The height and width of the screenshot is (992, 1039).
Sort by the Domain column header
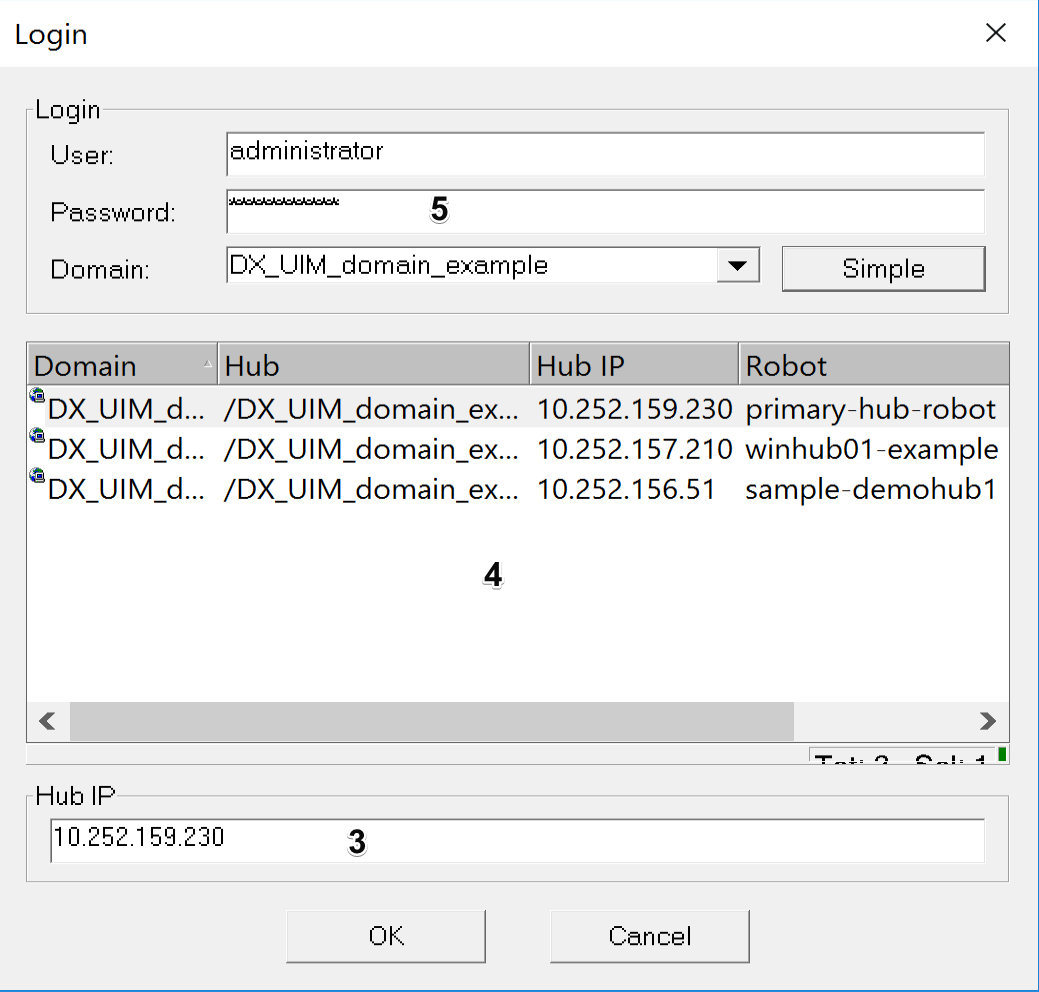click(x=123, y=364)
